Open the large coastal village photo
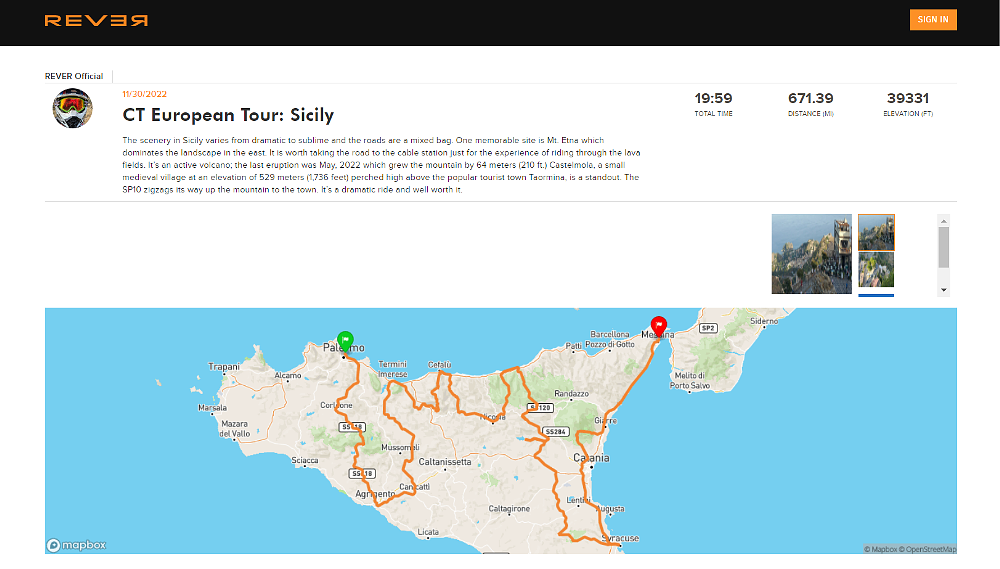The width and height of the screenshot is (1000, 569). click(811, 254)
